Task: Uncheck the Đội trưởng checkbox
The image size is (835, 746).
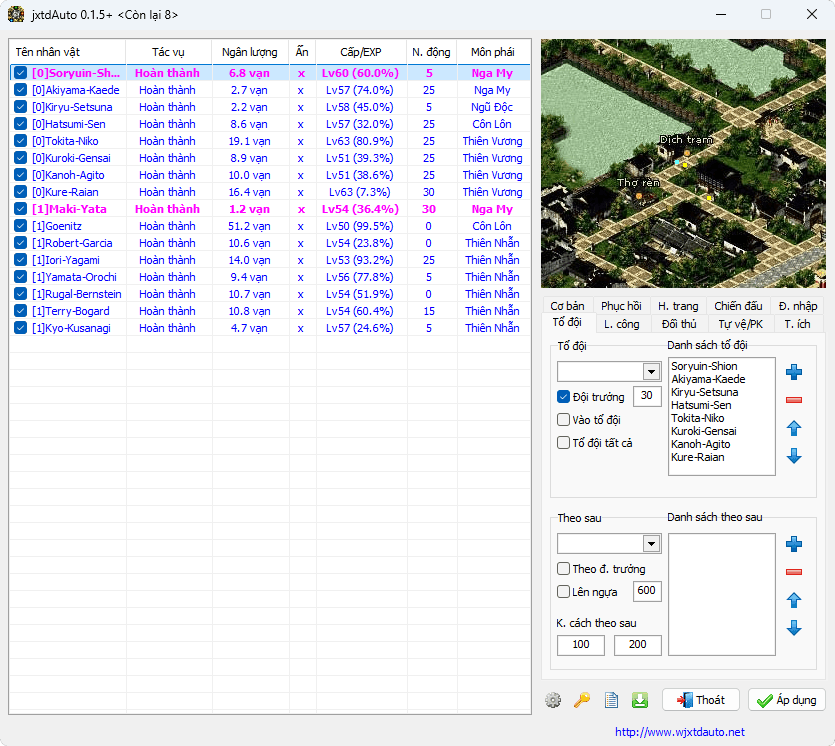Action: pos(564,397)
